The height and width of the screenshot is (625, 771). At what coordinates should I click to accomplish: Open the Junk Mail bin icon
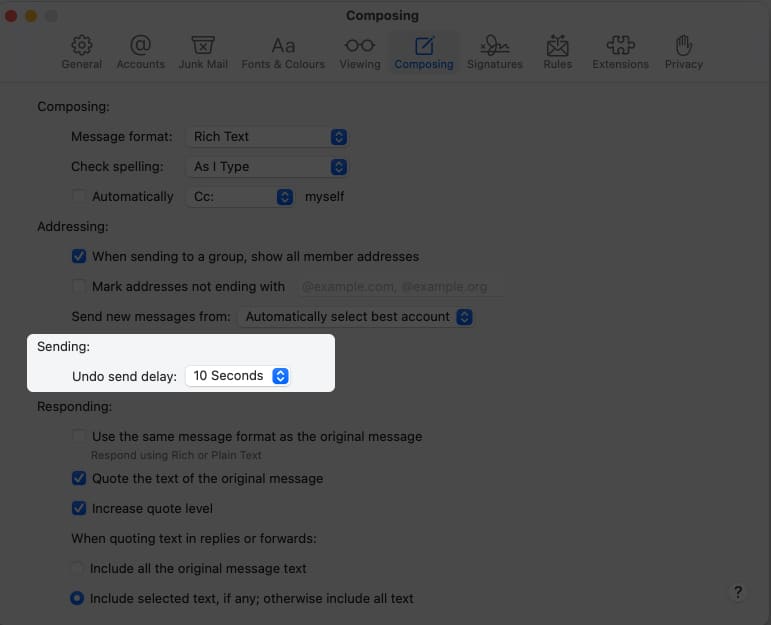(x=203, y=45)
